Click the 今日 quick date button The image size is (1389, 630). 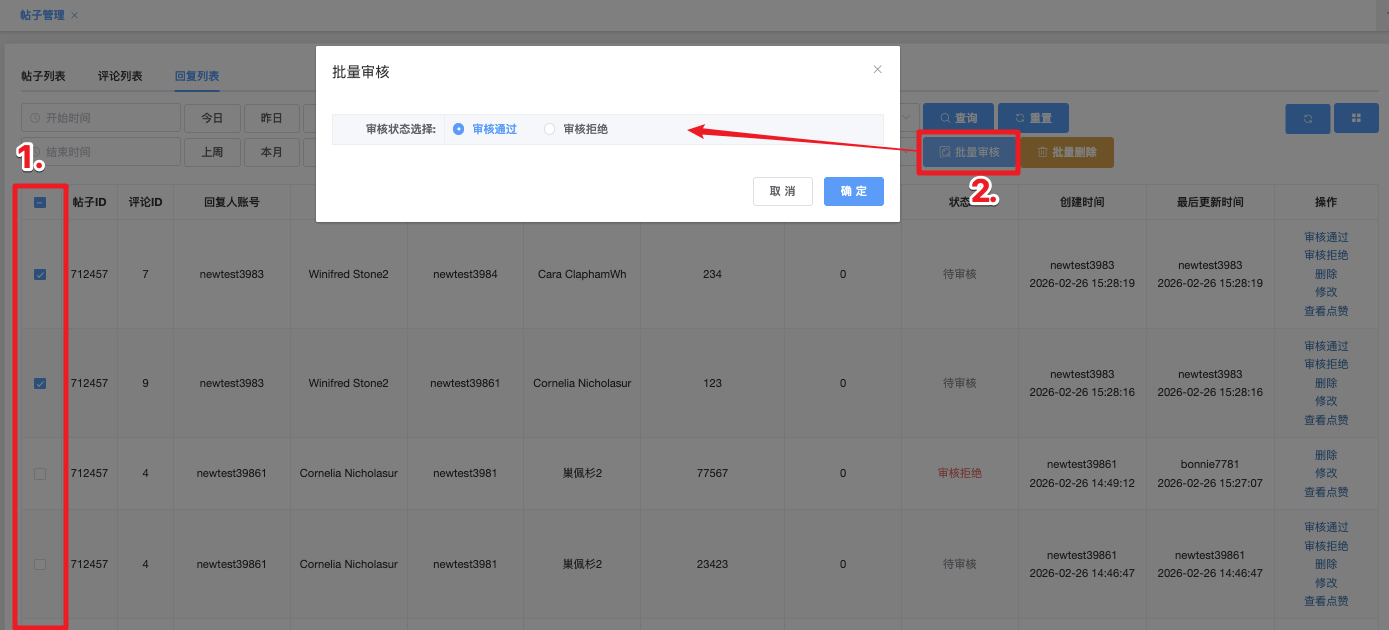212,118
